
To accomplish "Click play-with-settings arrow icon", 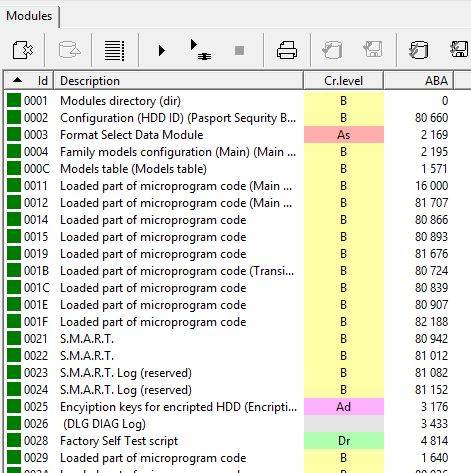I will (200, 50).
